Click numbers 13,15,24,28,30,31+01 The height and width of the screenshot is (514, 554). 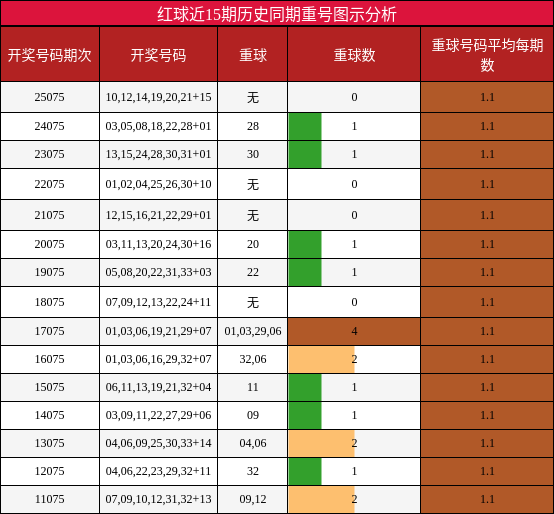(158, 154)
